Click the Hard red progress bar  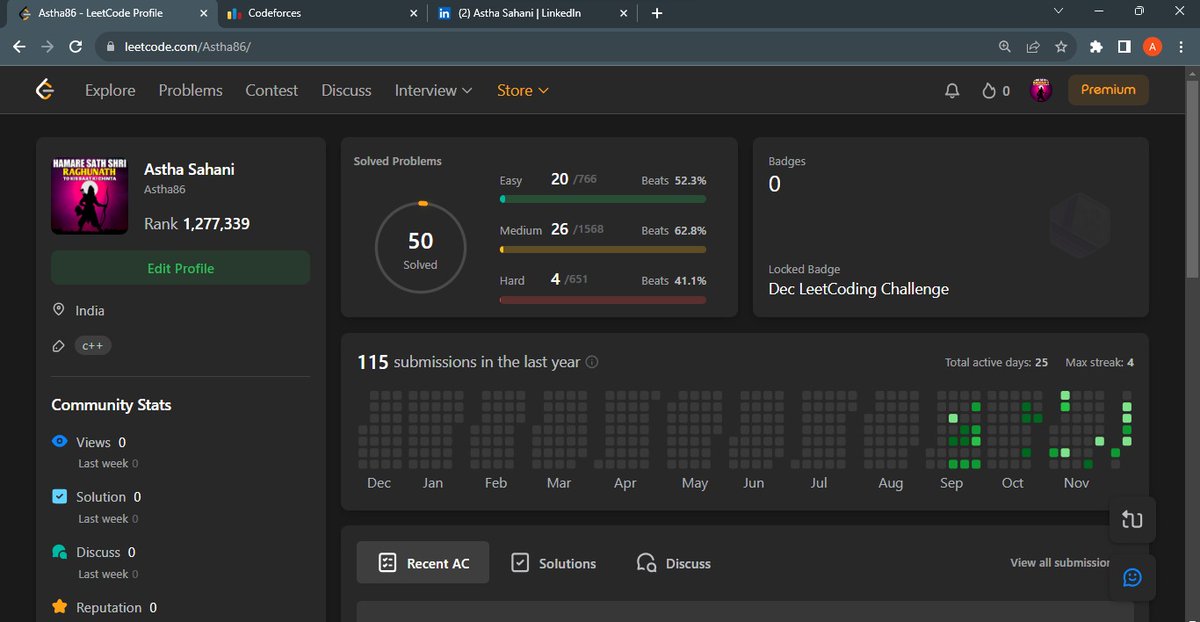point(602,299)
